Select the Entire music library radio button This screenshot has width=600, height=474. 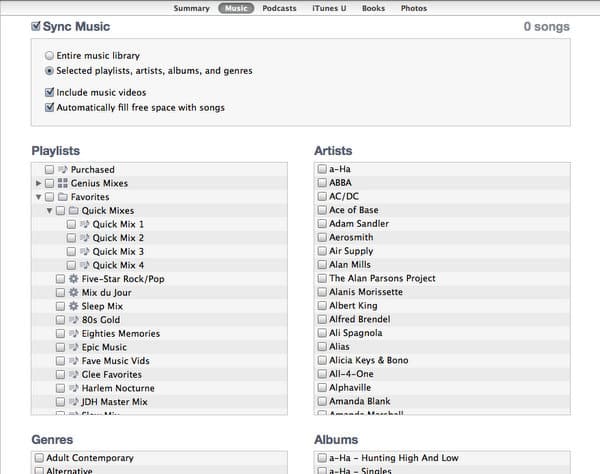coord(49,56)
